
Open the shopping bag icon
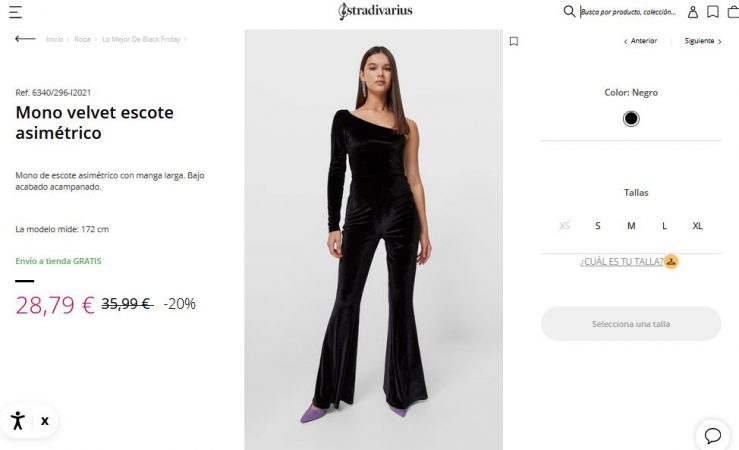tap(732, 12)
